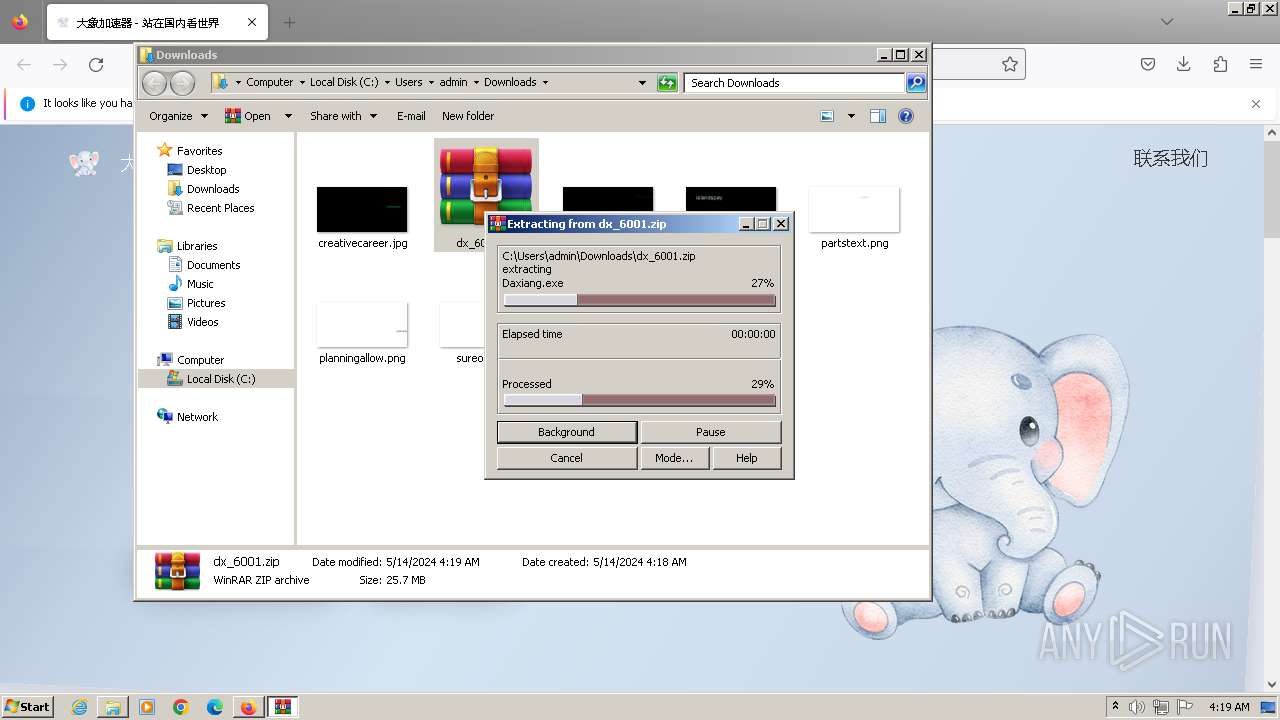Open the dropdown arrow beside Open
Image resolution: width=1280 pixels, height=720 pixels.
288,116
